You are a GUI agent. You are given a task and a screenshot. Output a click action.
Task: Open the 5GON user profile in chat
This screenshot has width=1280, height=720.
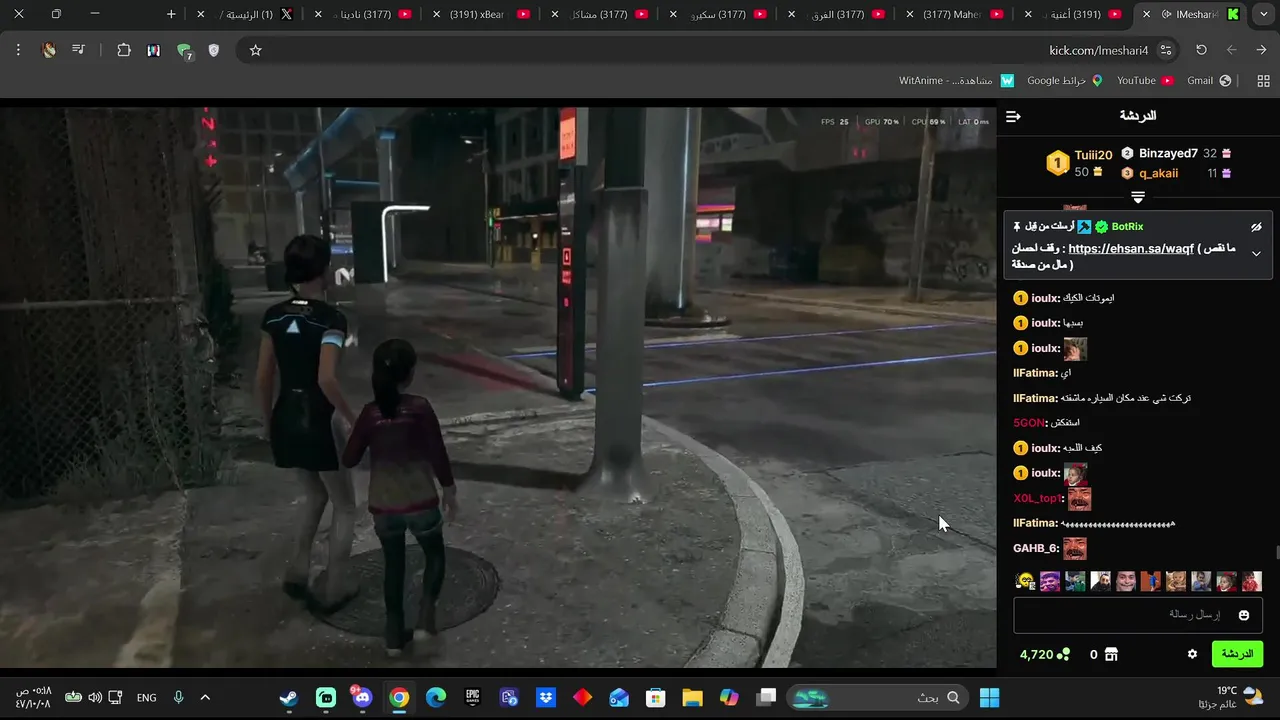(x=1029, y=423)
